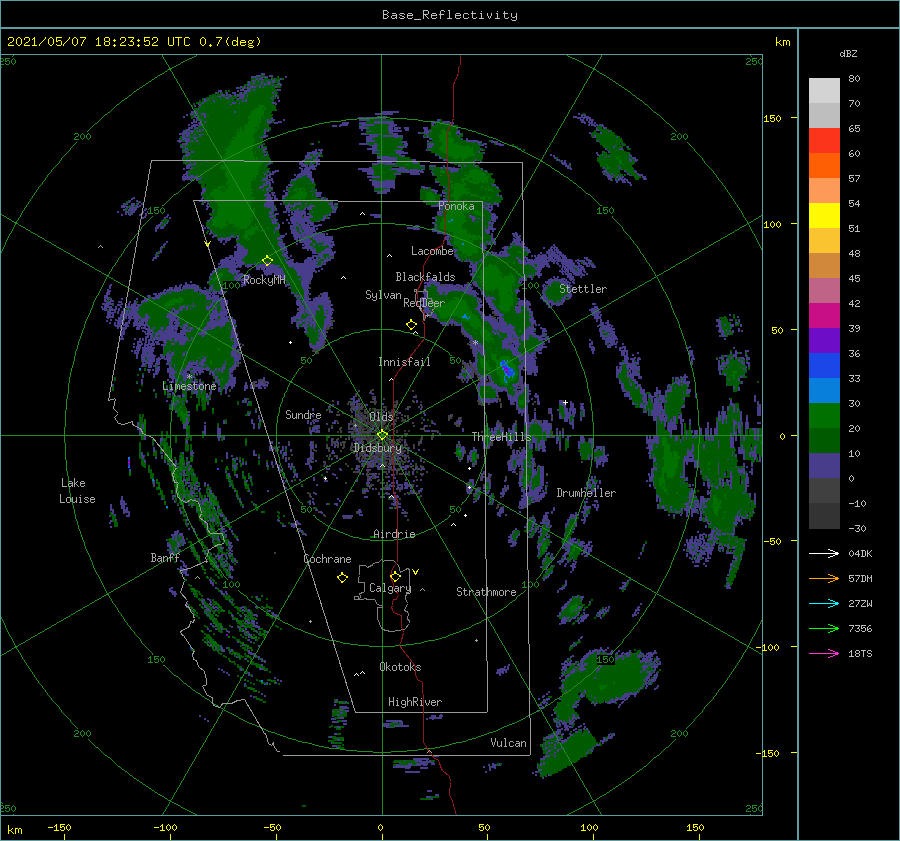Pick the orange 57-60 dBZ color swatch
This screenshot has height=841, width=900.
tap(824, 166)
